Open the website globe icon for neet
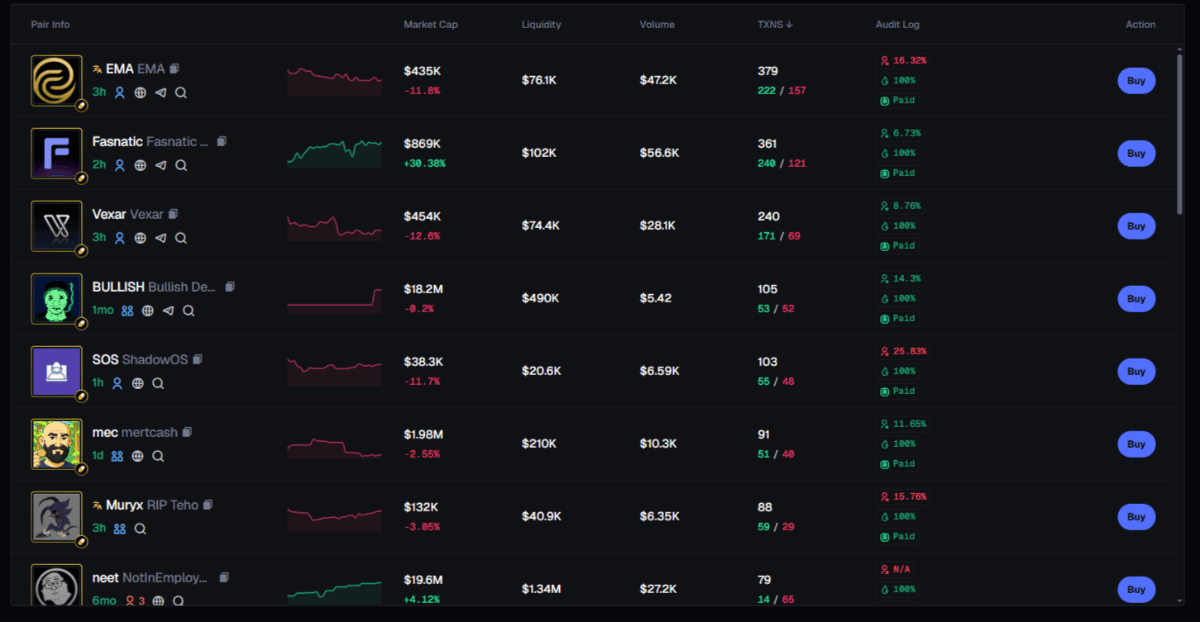The image size is (1200, 622). pos(158,601)
